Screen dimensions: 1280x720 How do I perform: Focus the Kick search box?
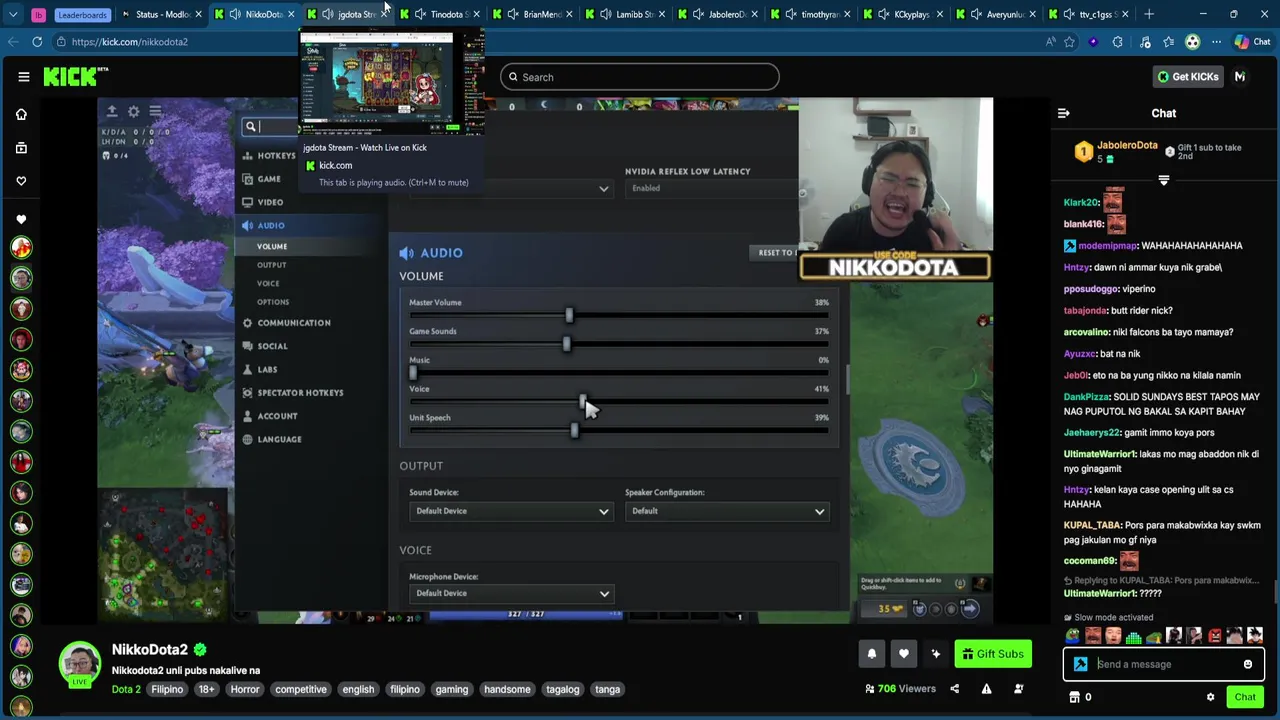(639, 77)
